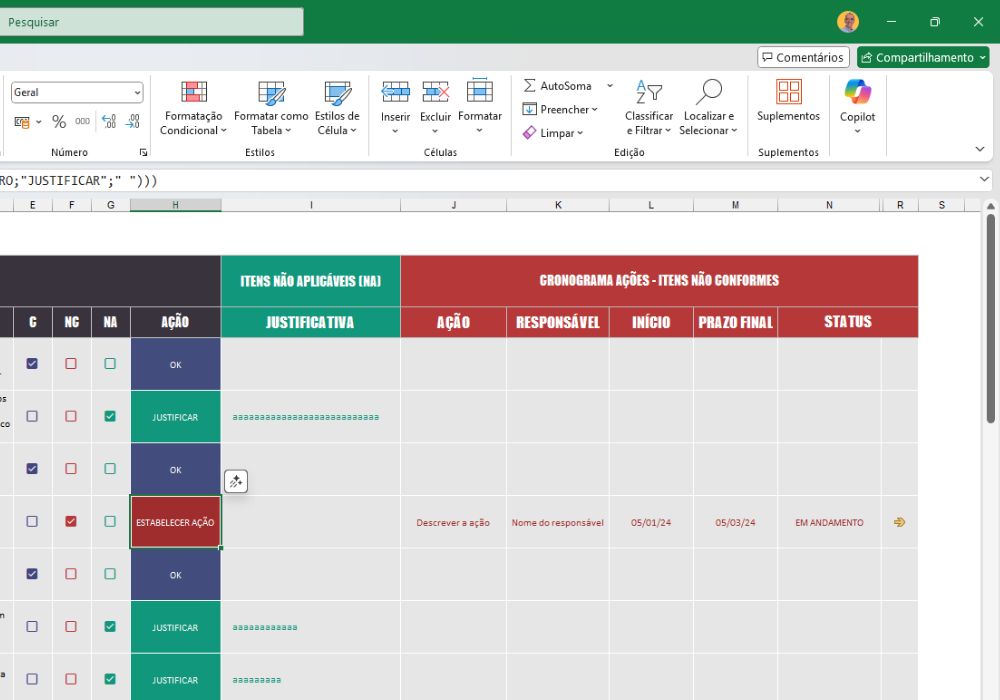Click the Comentários button
The image size is (1000, 700).
coord(804,57)
